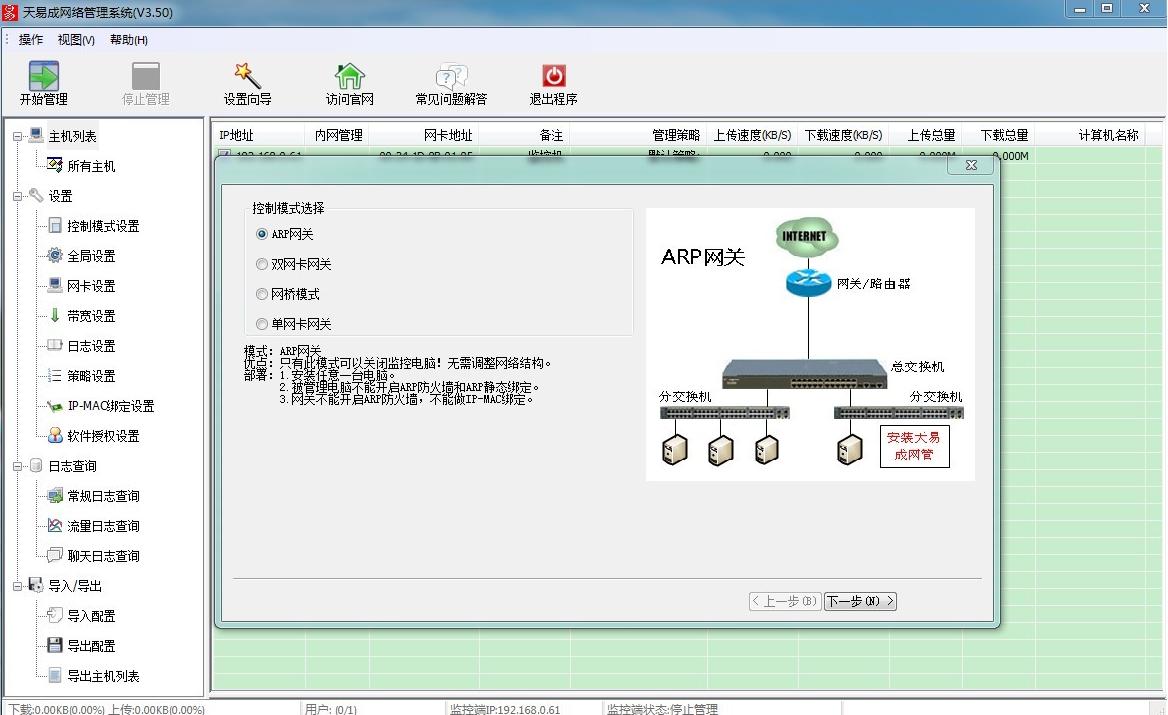1168x715 pixels.
Task: Open the 视图(V) menu
Action: 76,39
